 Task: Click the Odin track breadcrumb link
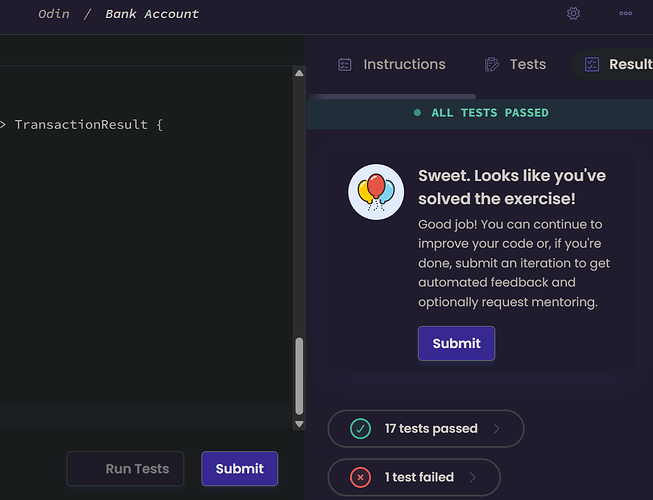click(54, 14)
